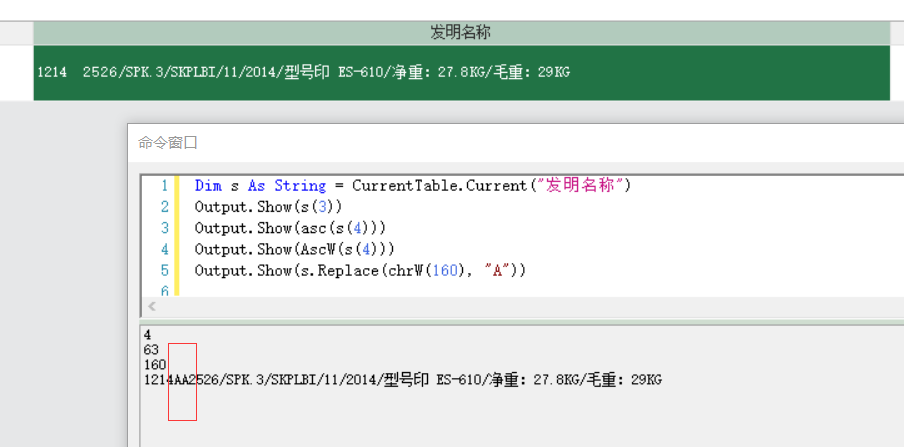Click line number 5 in editor gutter
Screen dimensions: 904x447
click(x=165, y=271)
